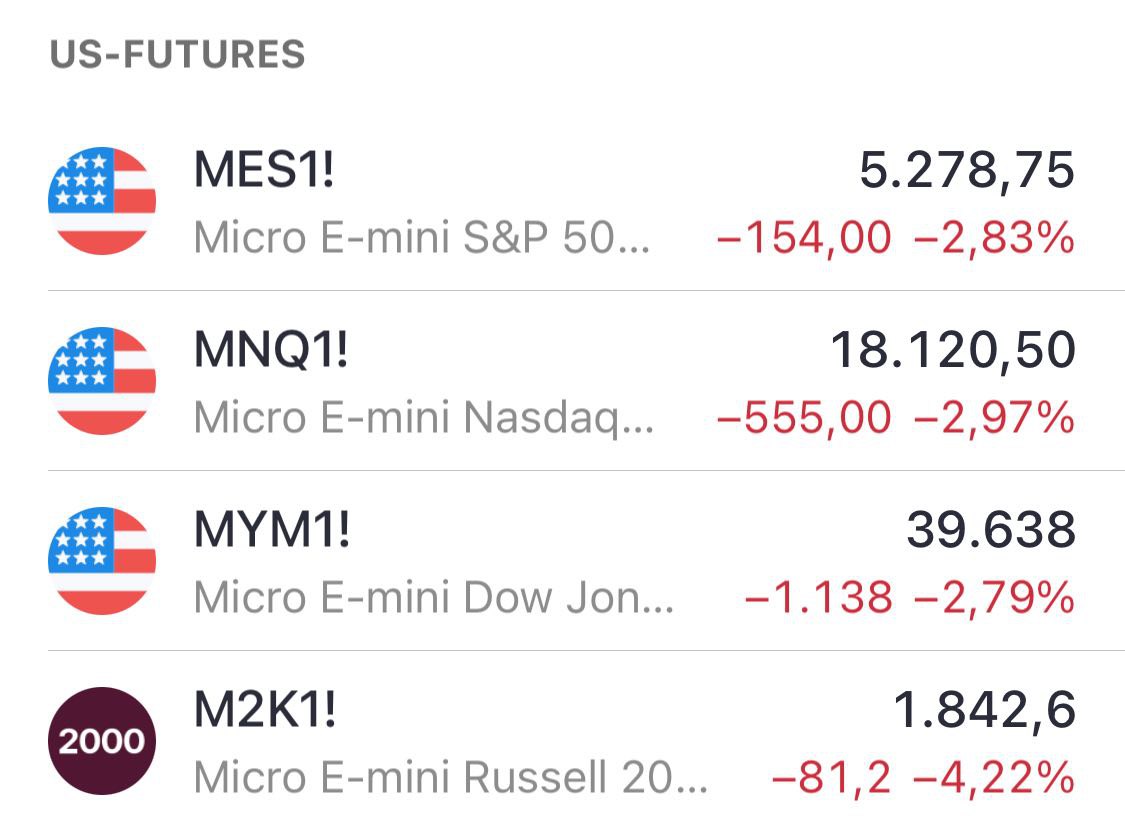Tap the −2,83% change for MES1!
The width and height of the screenshot is (1125, 826).
pos(994,238)
